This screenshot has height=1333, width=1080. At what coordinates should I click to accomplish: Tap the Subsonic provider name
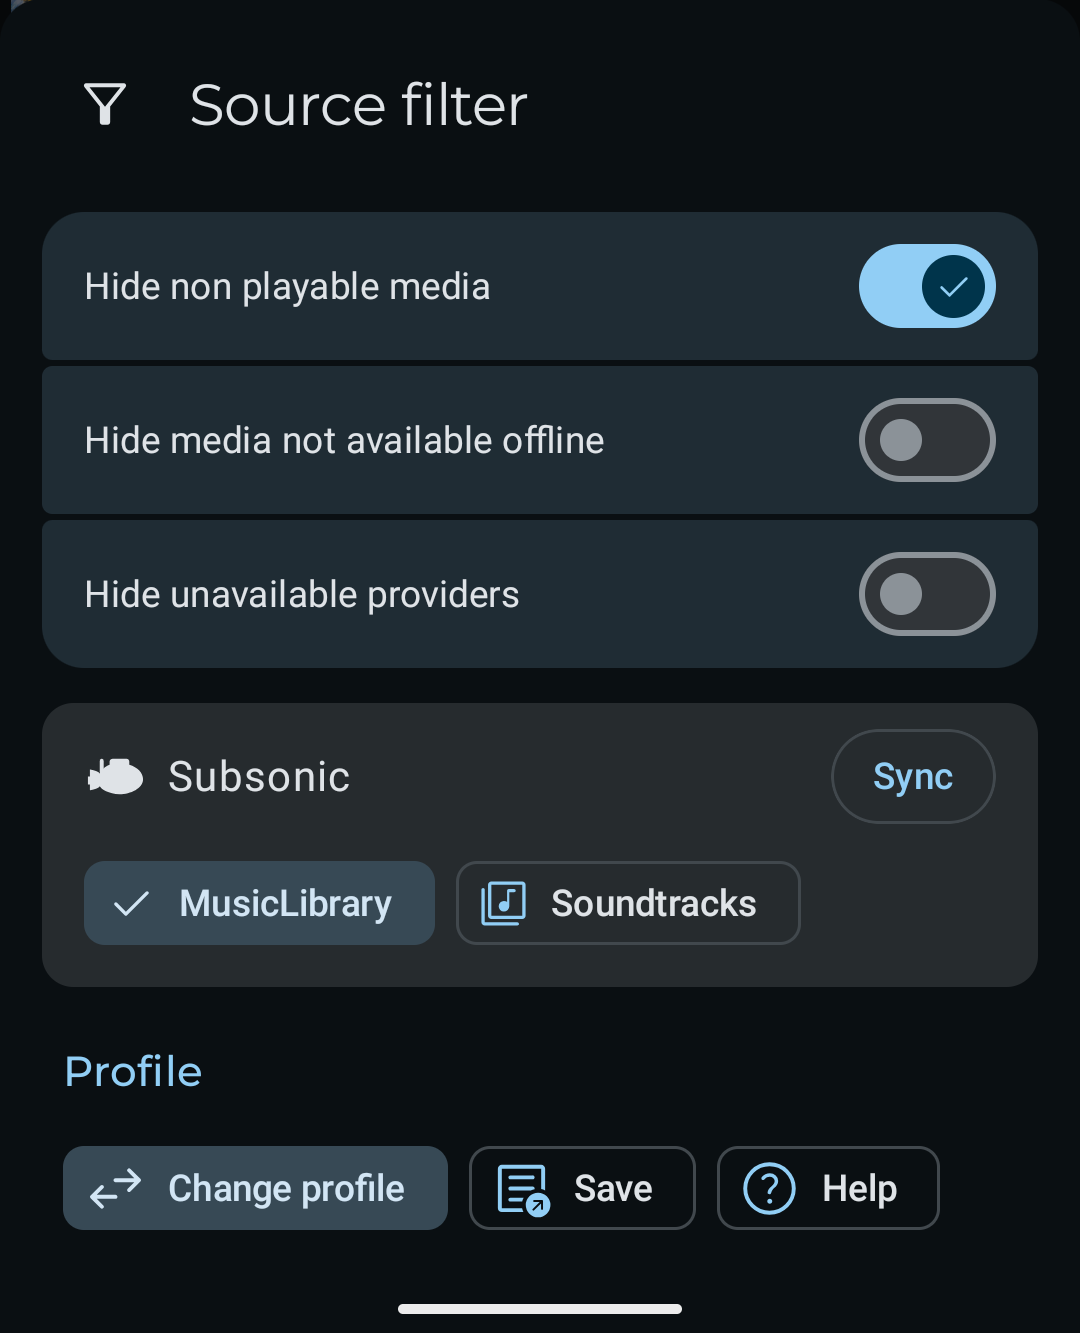point(259,777)
